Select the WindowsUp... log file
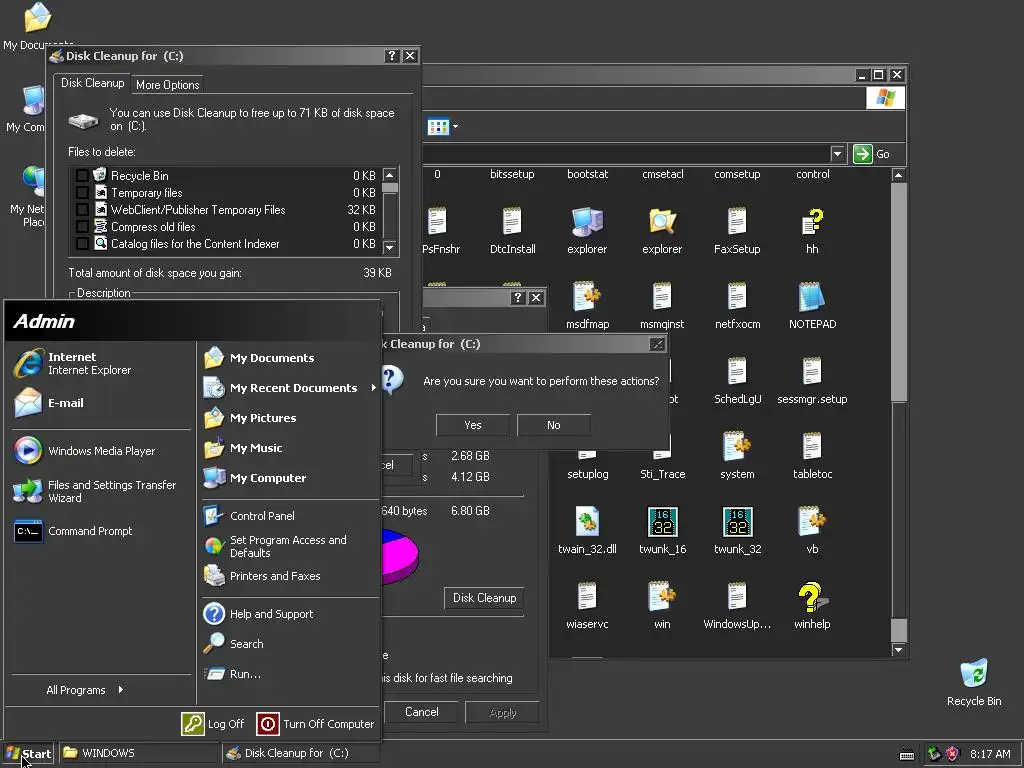The width and height of the screenshot is (1024, 768). pyautogui.click(x=737, y=605)
